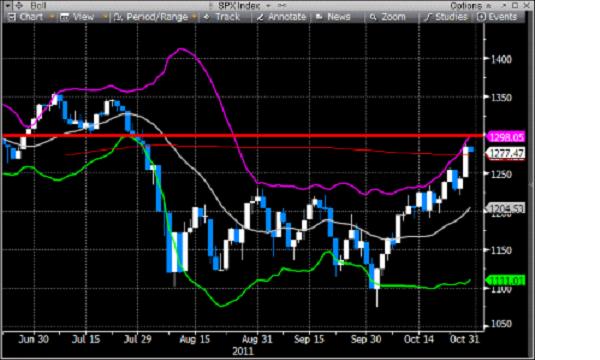The height and width of the screenshot is (360, 600).
Task: Click the white 1277.47 price label
Action: click(507, 153)
